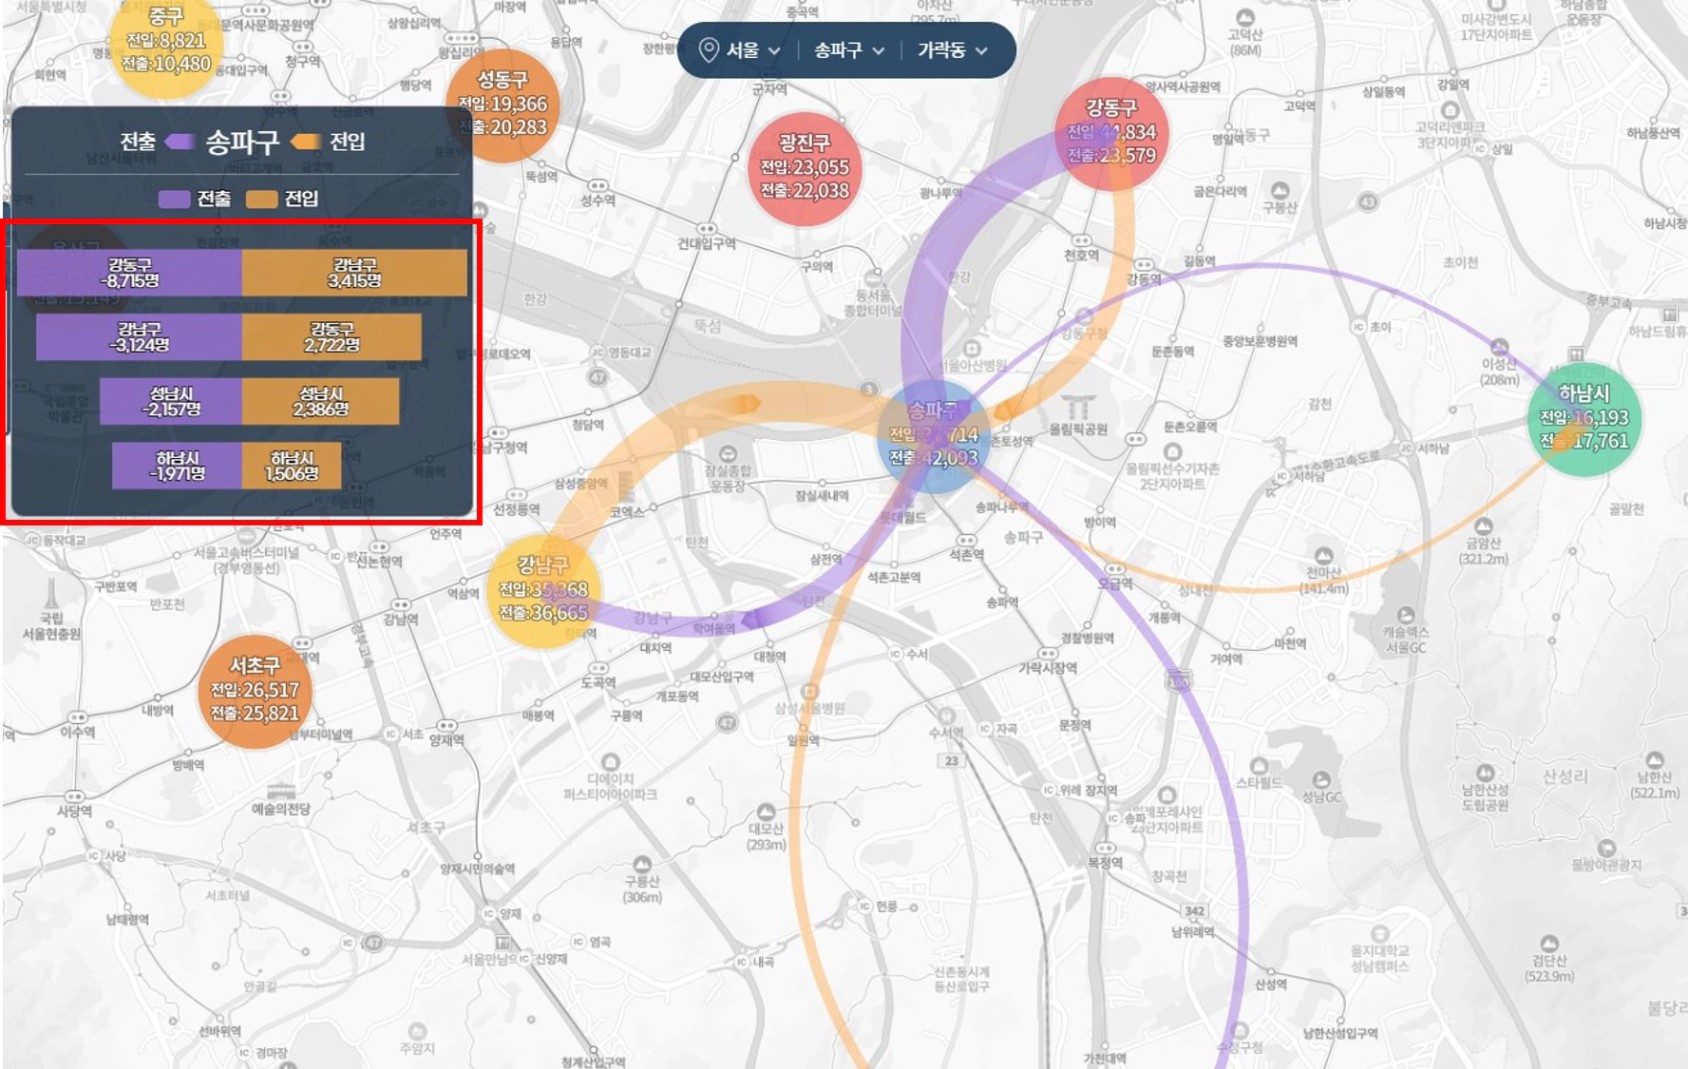
Task: Select the 강남구 3,415명 inflow bar
Action: click(354, 272)
